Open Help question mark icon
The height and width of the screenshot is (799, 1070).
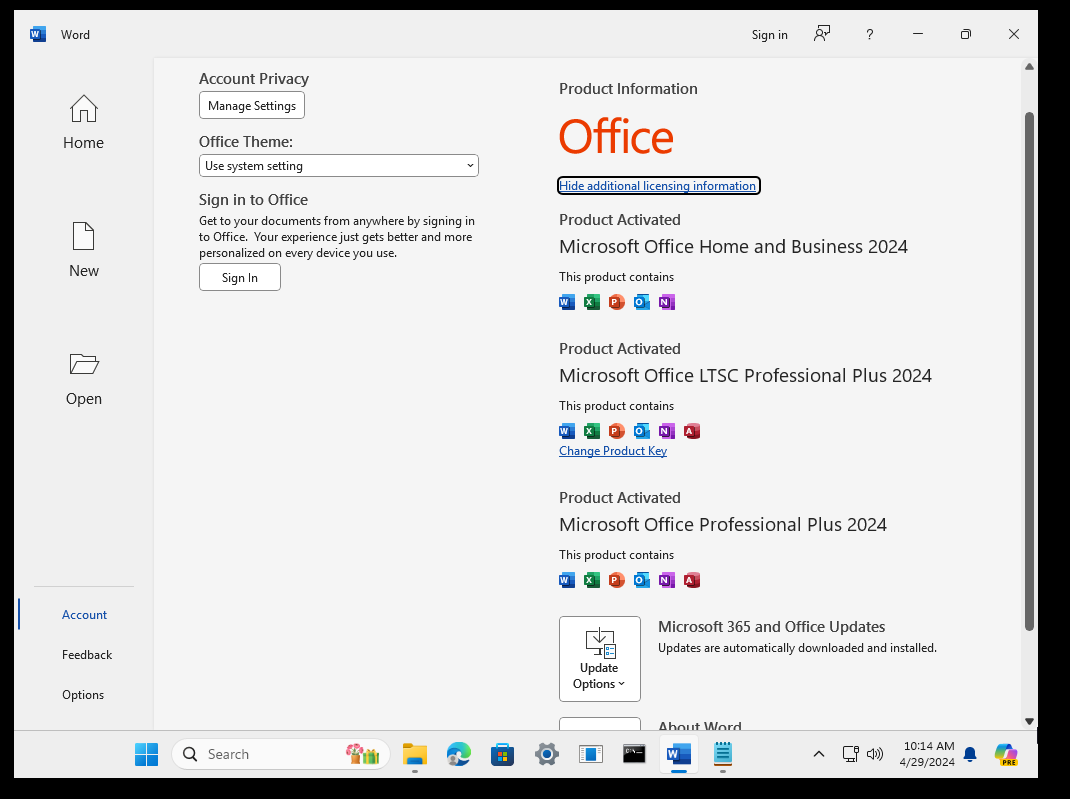coord(869,34)
